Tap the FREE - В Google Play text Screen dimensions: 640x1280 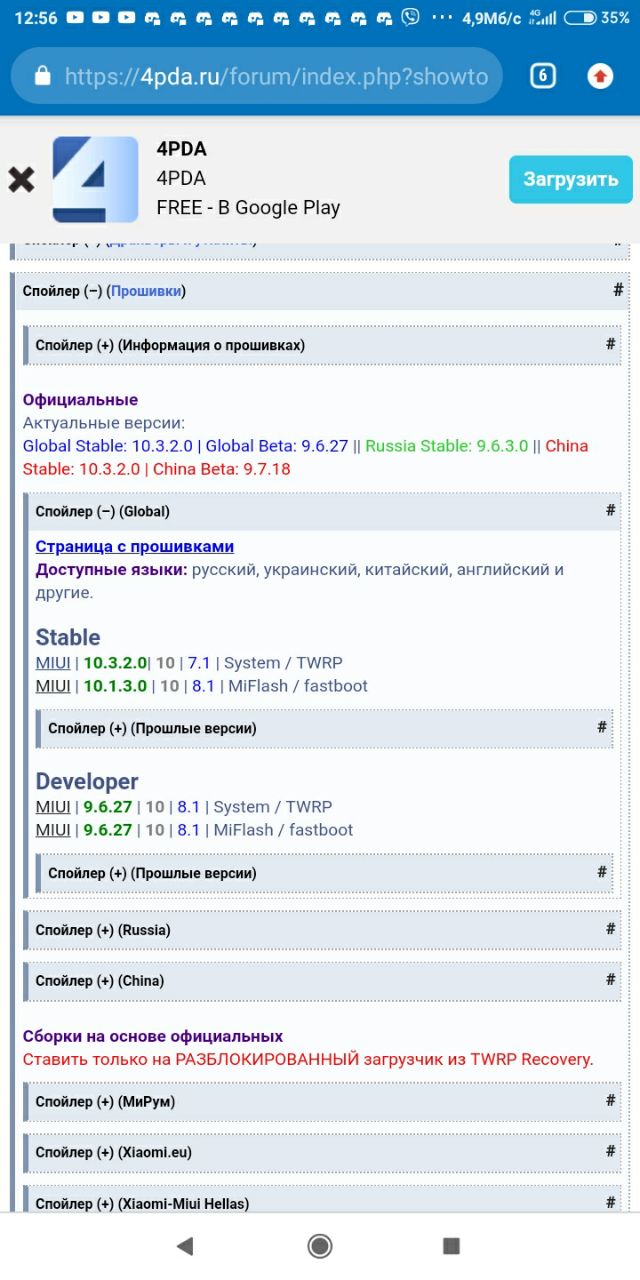[x=248, y=208]
